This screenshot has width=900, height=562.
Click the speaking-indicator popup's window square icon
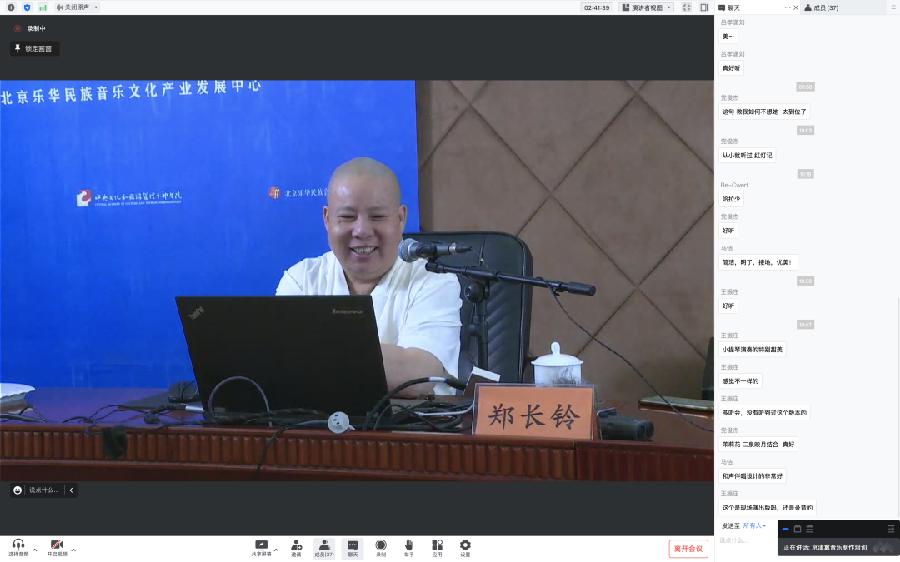pyautogui.click(x=797, y=529)
